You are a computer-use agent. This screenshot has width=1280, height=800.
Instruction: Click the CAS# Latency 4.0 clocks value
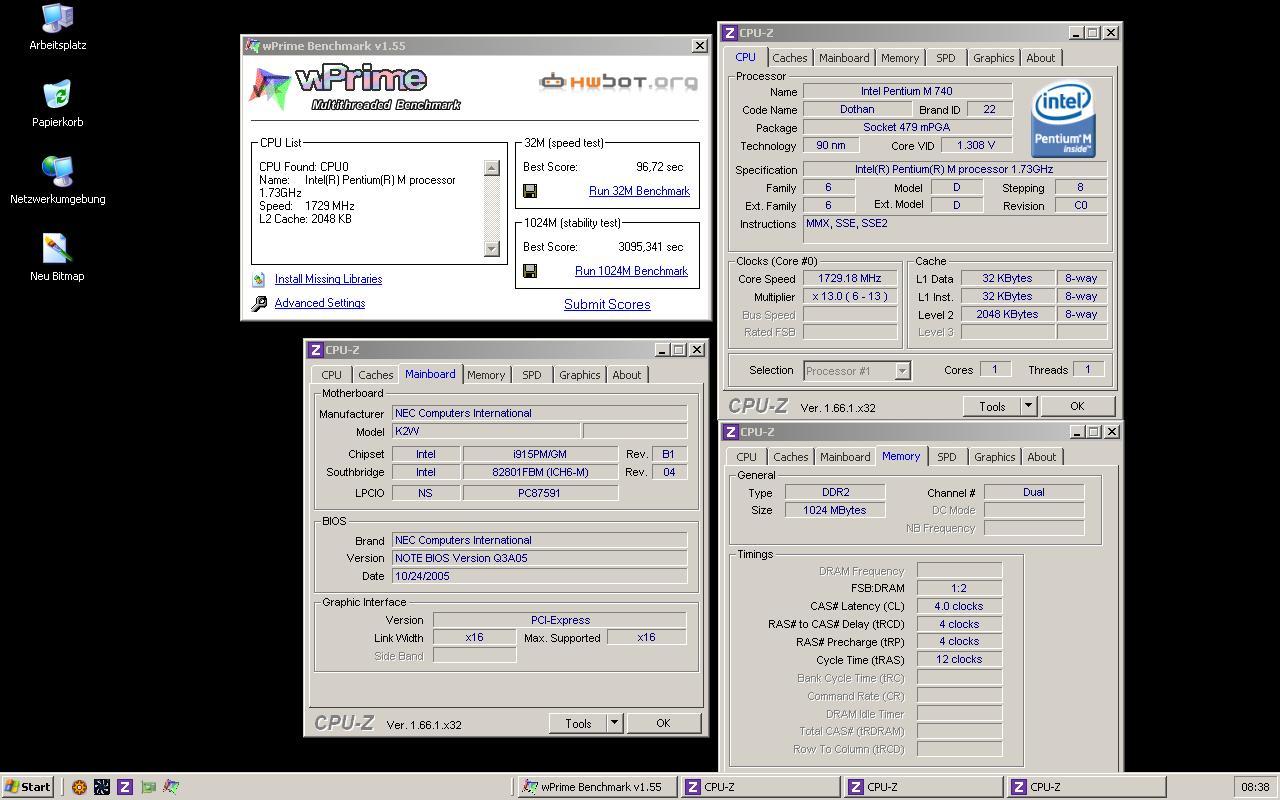[959, 606]
